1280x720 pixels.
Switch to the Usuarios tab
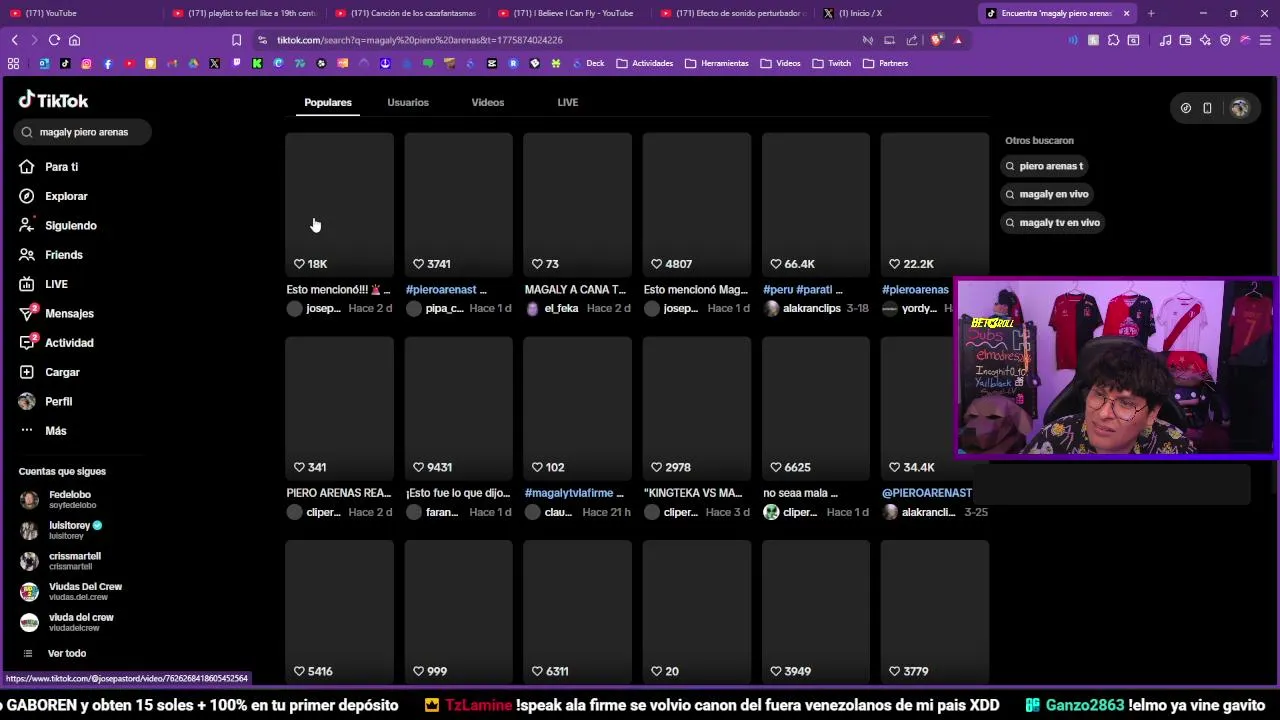408,102
